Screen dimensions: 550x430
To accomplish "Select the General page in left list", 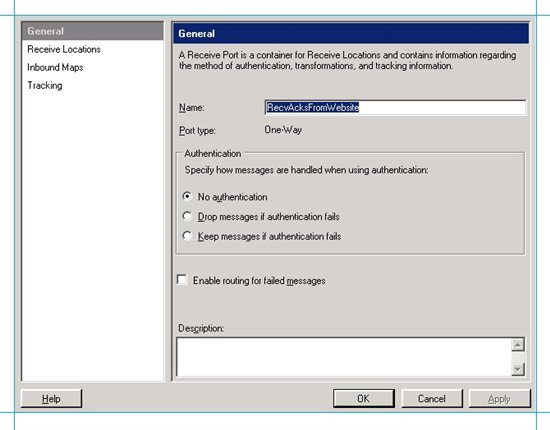I will tap(92, 31).
